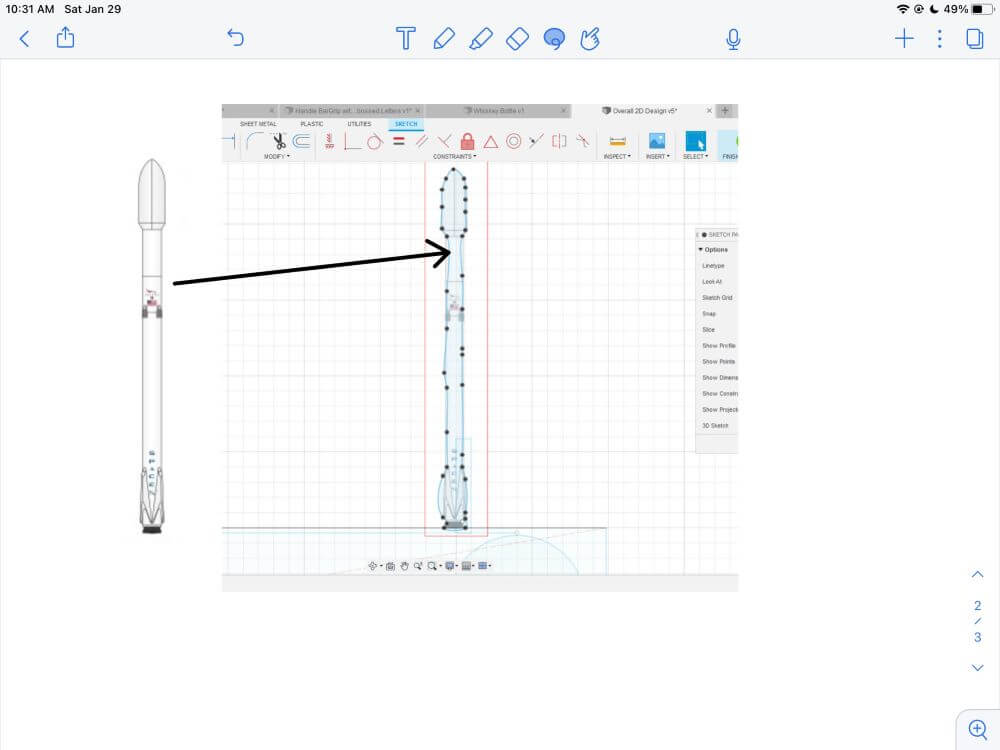The image size is (1000, 750).
Task: Select the Eraser tool
Action: click(x=517, y=38)
